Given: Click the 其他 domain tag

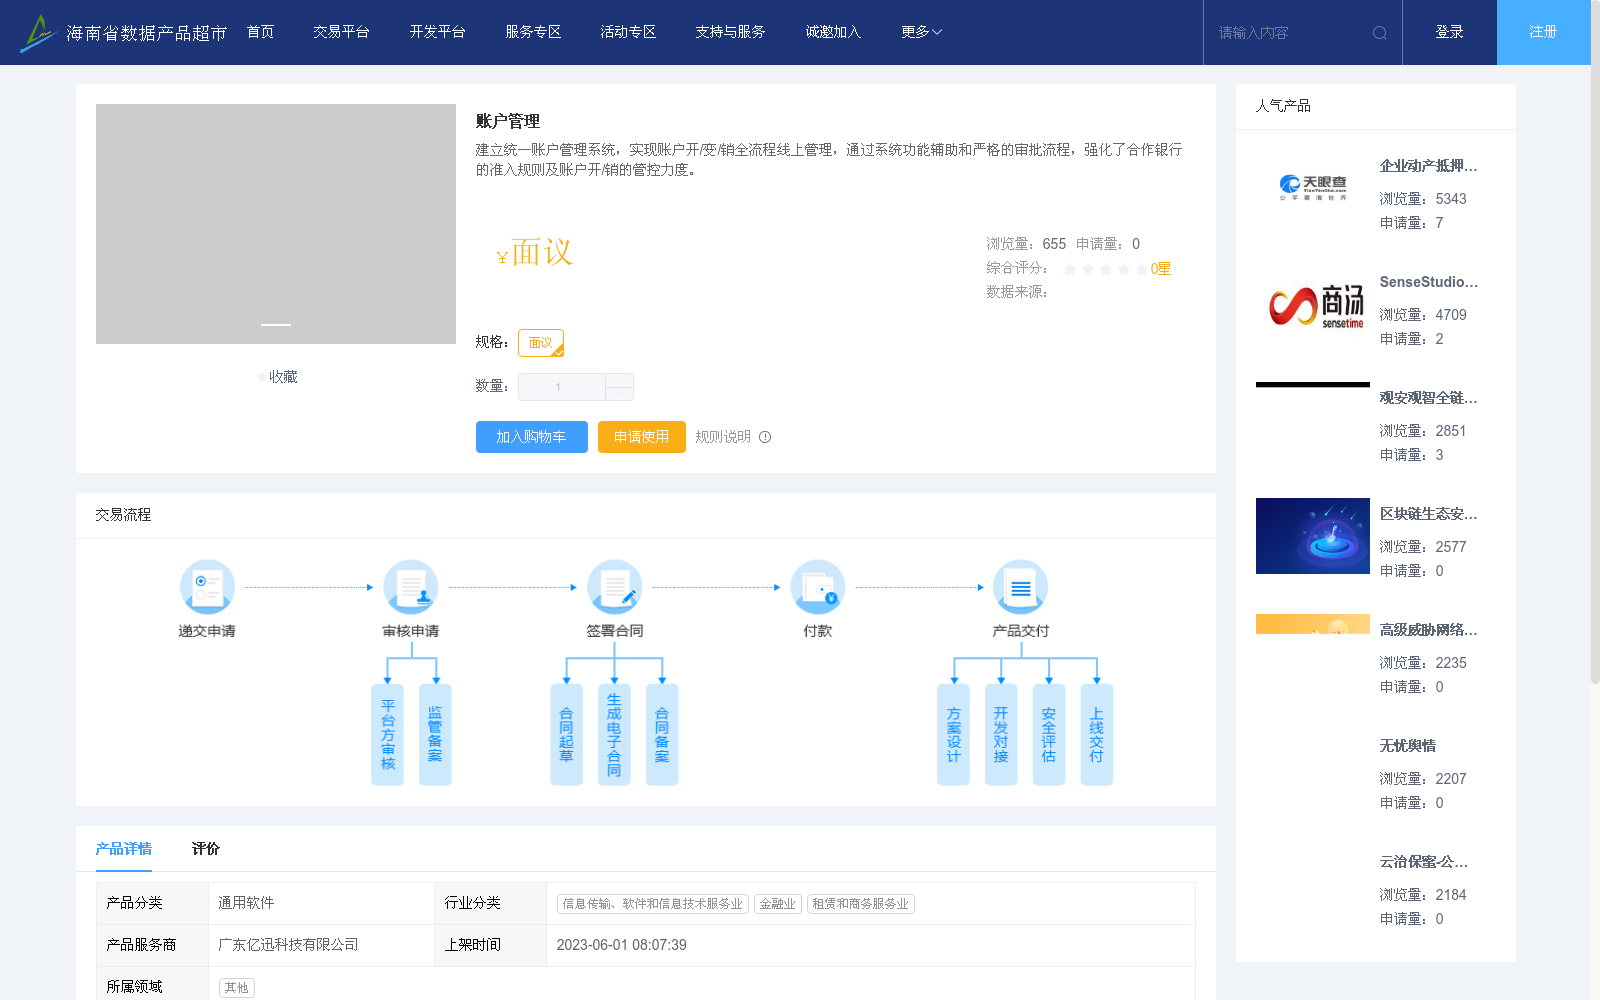Looking at the screenshot, I should [x=237, y=988].
